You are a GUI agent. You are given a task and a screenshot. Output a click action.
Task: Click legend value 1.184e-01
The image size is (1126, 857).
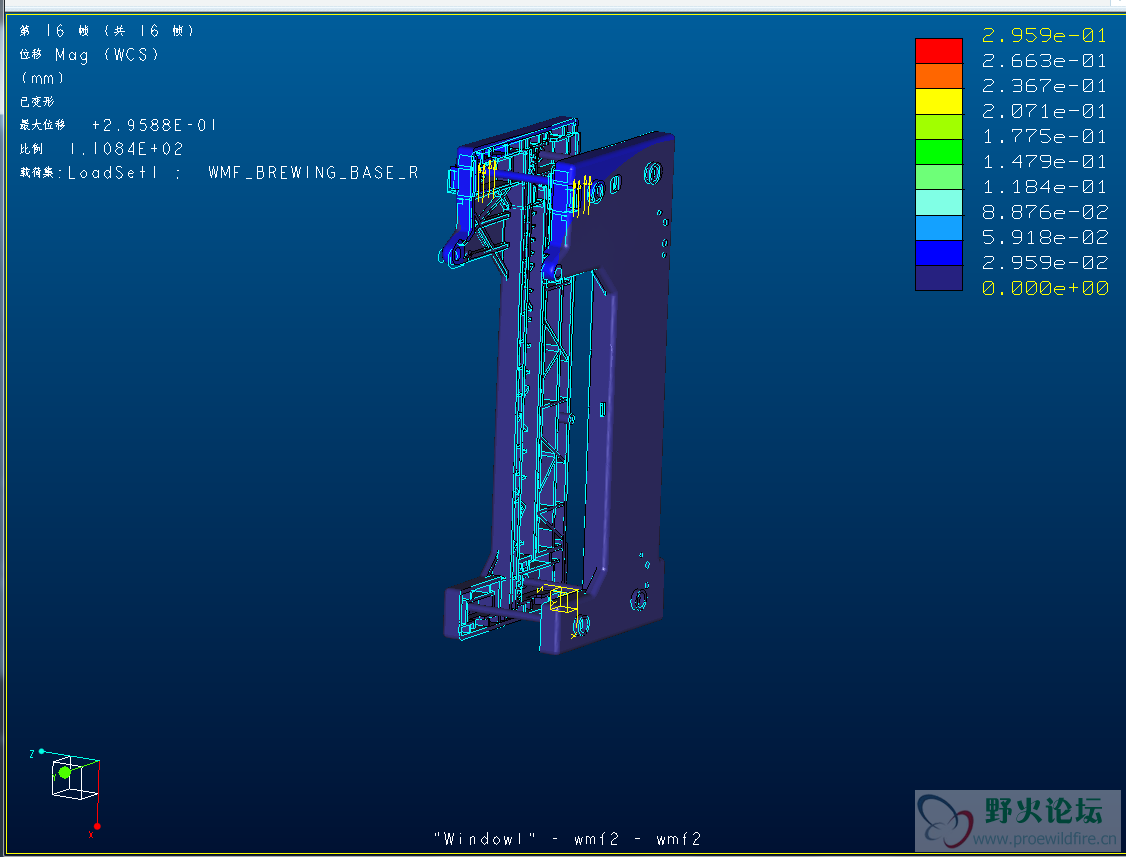(1045, 187)
